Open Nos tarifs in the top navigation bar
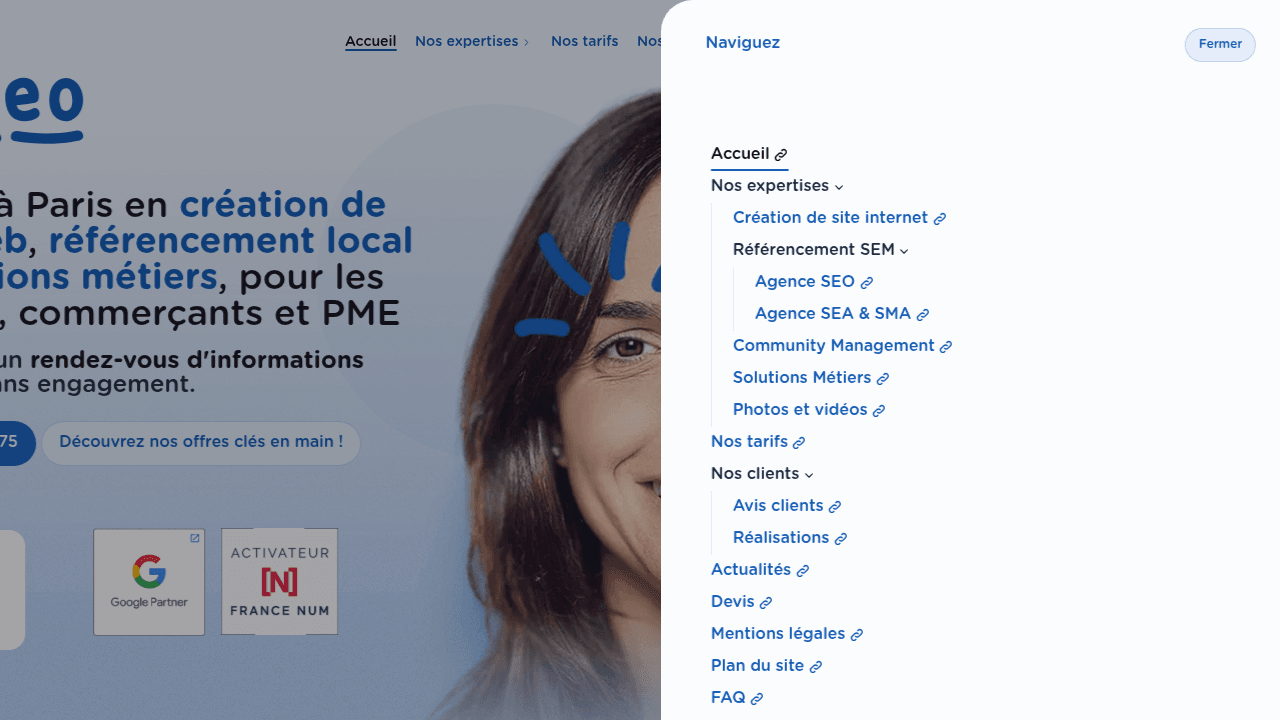The height and width of the screenshot is (720, 1280). click(585, 42)
